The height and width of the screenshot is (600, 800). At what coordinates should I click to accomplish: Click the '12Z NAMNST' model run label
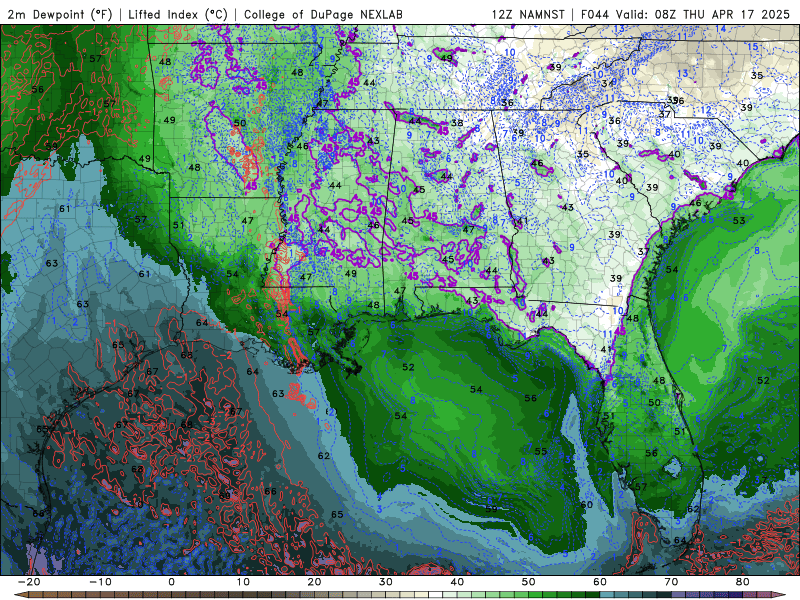(x=528, y=14)
